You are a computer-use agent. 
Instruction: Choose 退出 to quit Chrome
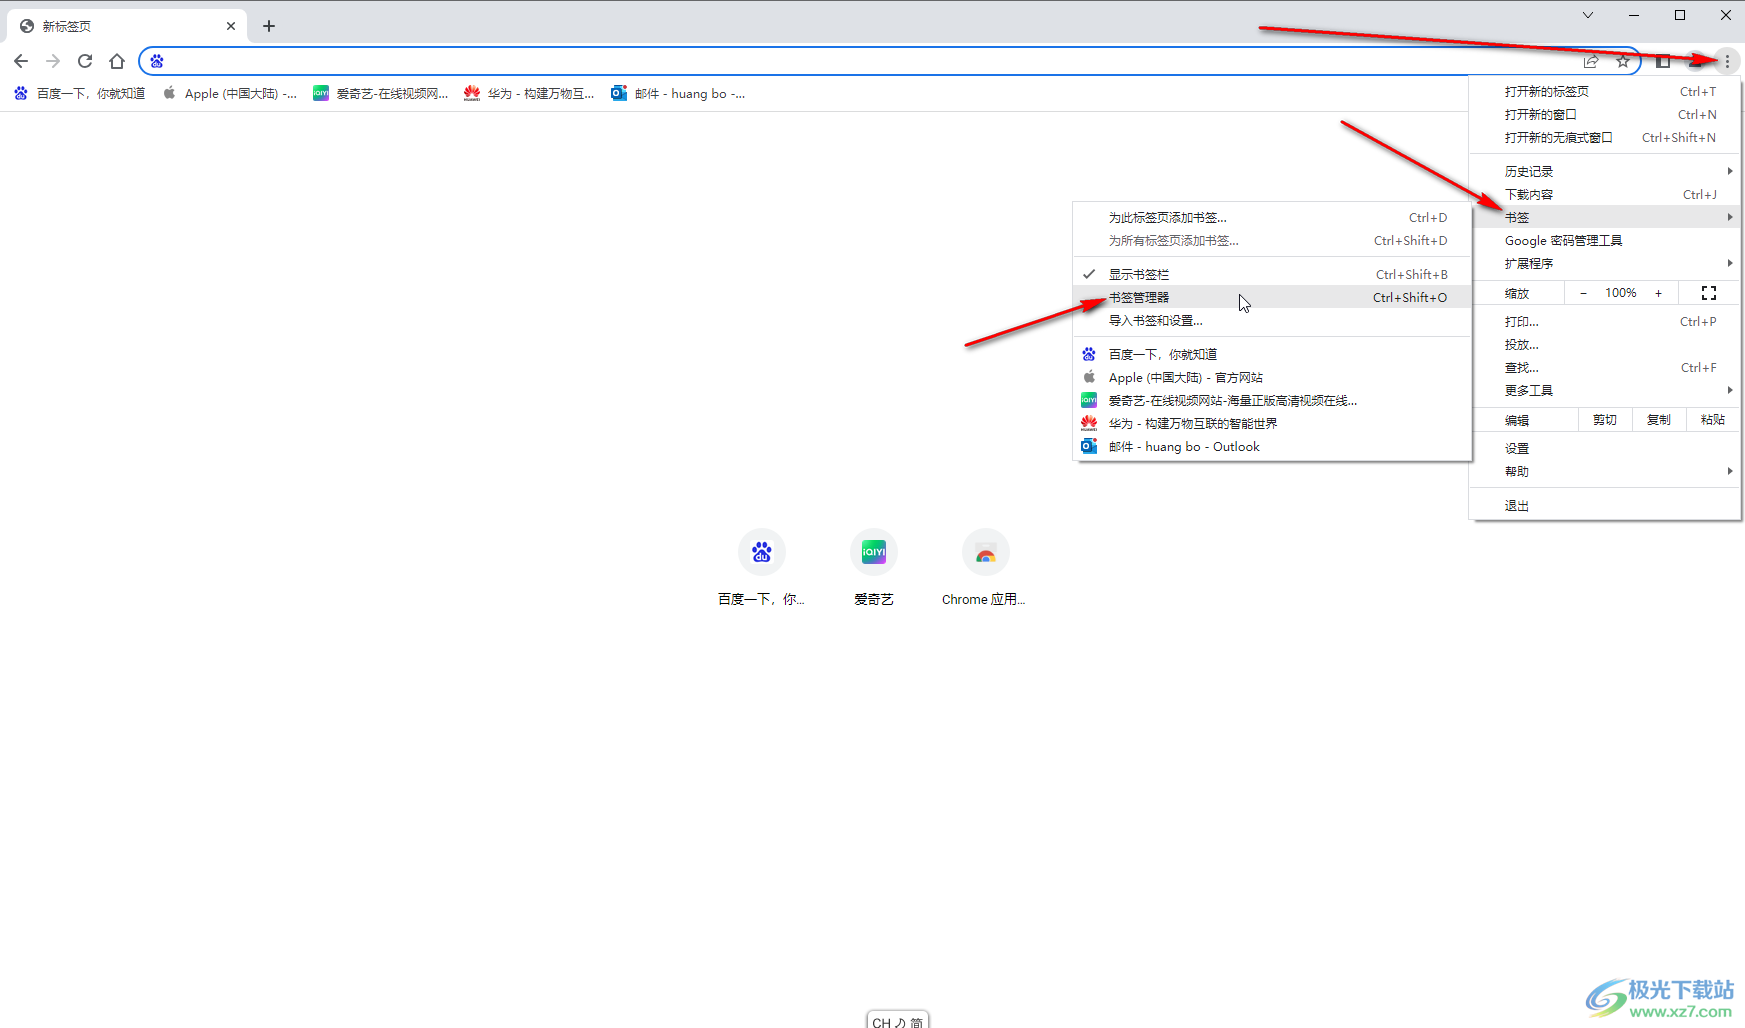[x=1605, y=505]
